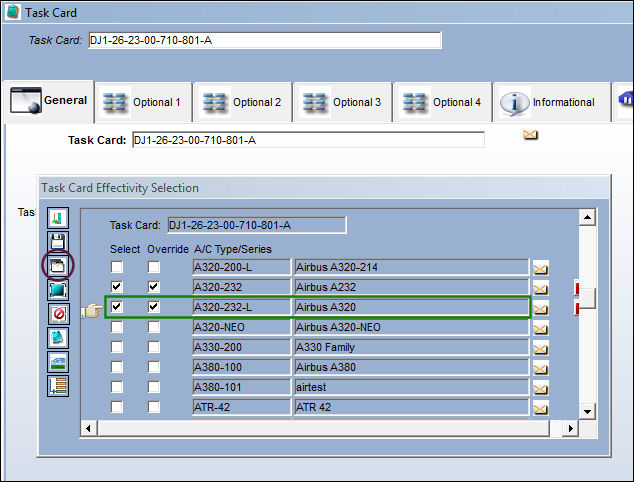Click the landscape picture icon in the toolbar
Screen dimensions: 634x482
58,362
